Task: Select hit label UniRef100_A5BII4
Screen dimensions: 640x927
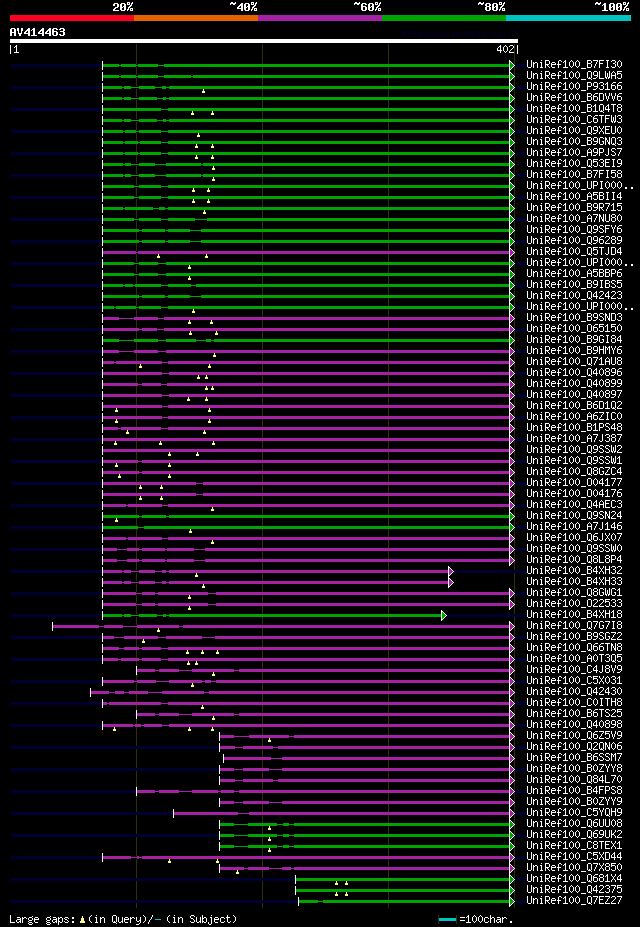Action: click(x=574, y=197)
